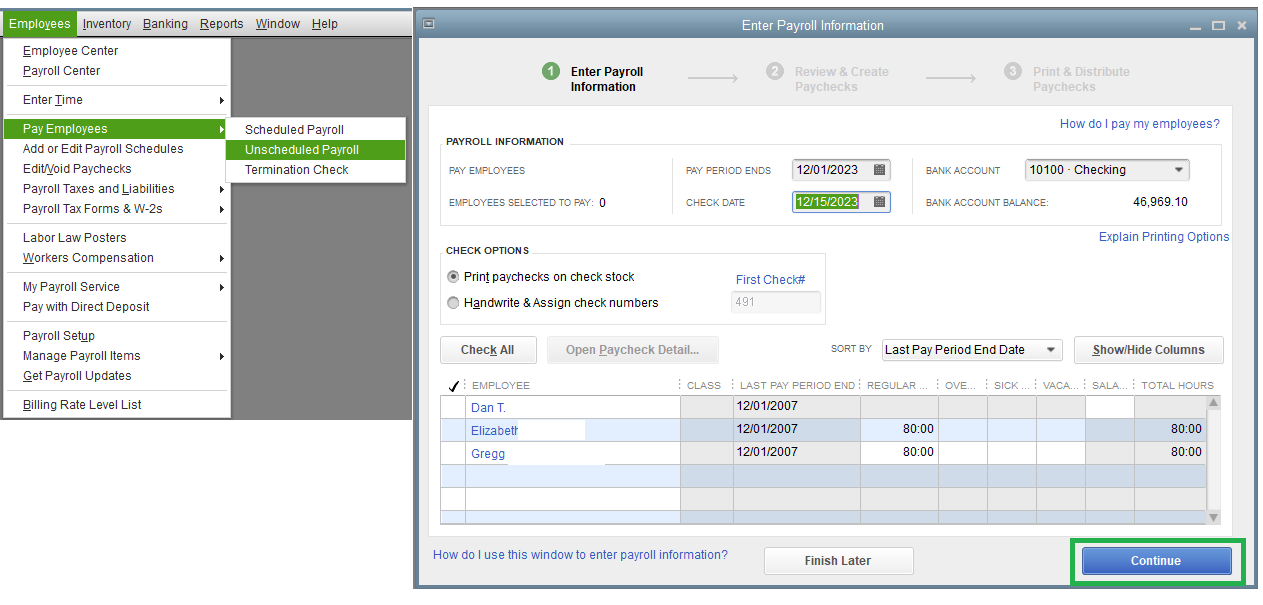
Task: Open the 'How do I pay my employees?' link
Action: tap(1139, 124)
